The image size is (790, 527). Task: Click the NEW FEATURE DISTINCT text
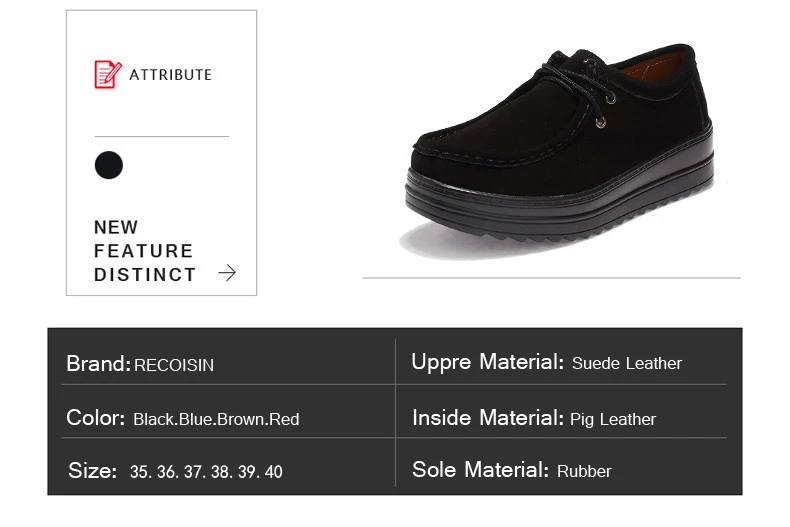click(x=145, y=251)
